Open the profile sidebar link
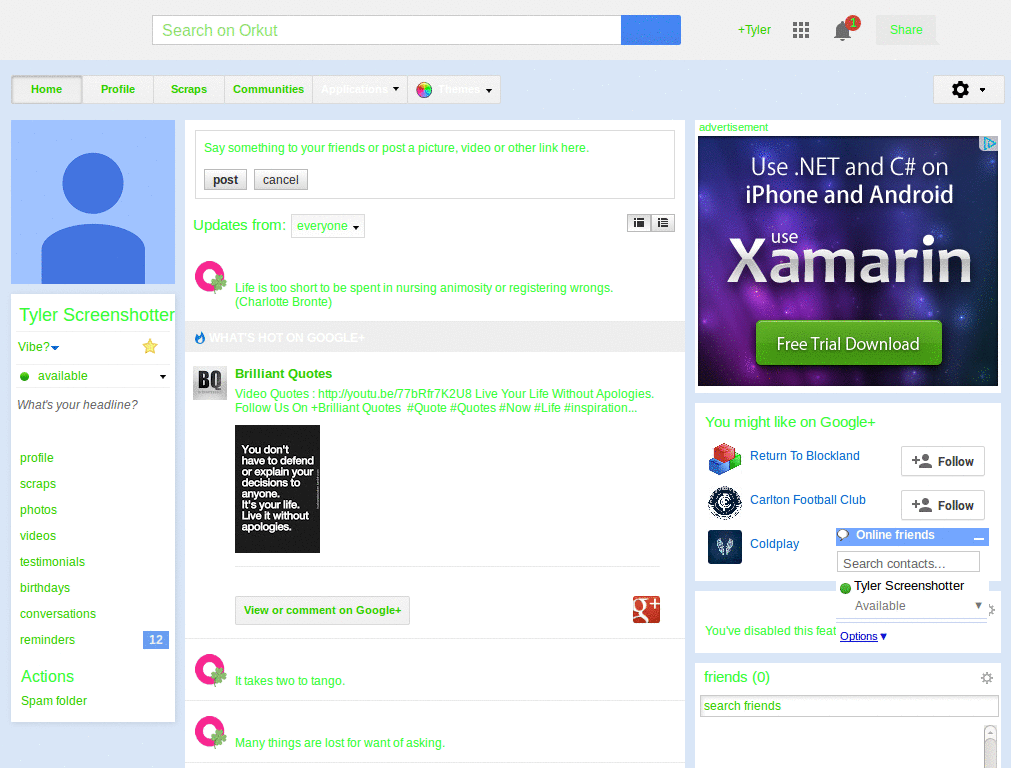This screenshot has height=768, width=1024. tap(37, 458)
